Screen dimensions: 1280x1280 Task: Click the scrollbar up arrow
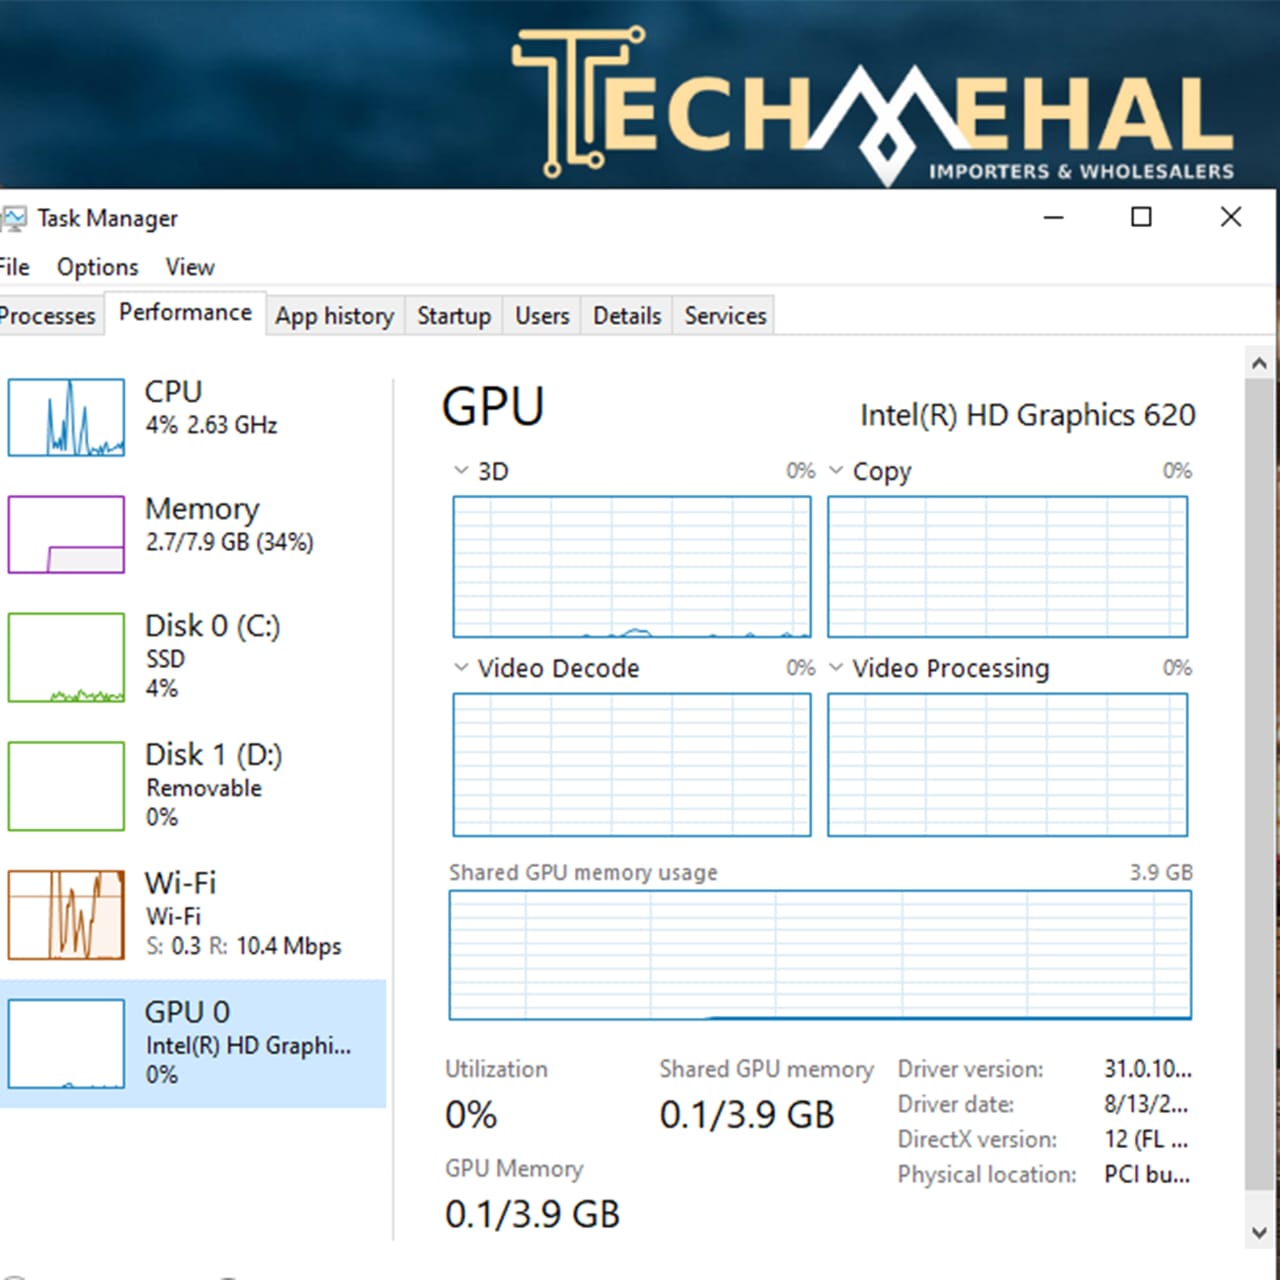[x=1259, y=363]
